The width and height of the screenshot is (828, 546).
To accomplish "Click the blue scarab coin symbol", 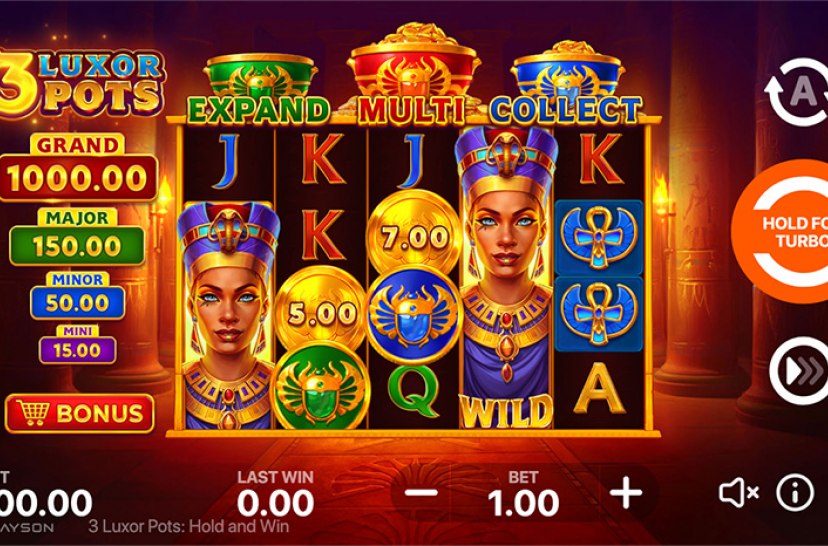I will point(413,315).
